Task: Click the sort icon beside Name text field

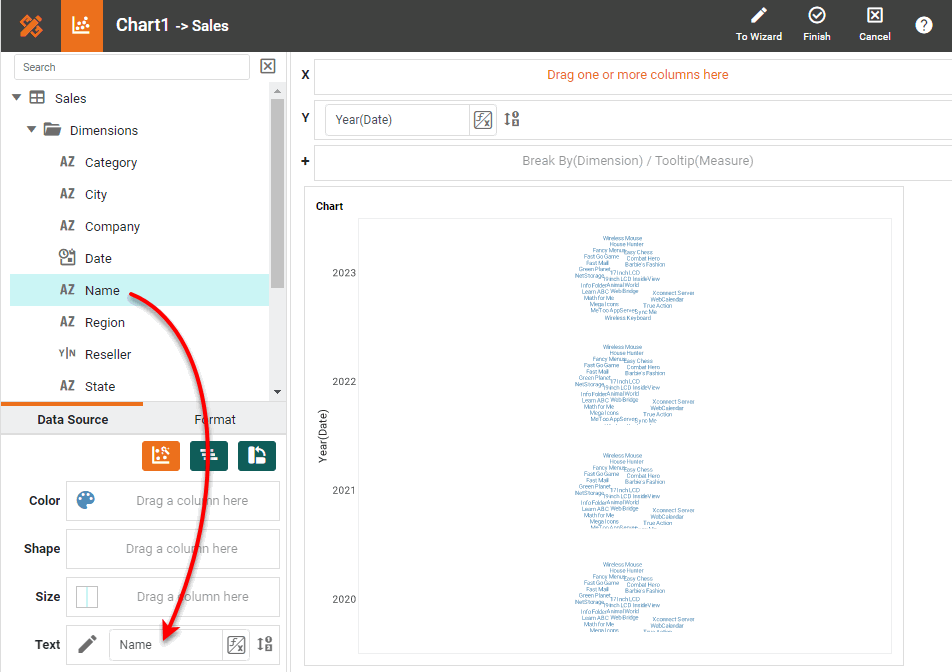Action: 265,644
